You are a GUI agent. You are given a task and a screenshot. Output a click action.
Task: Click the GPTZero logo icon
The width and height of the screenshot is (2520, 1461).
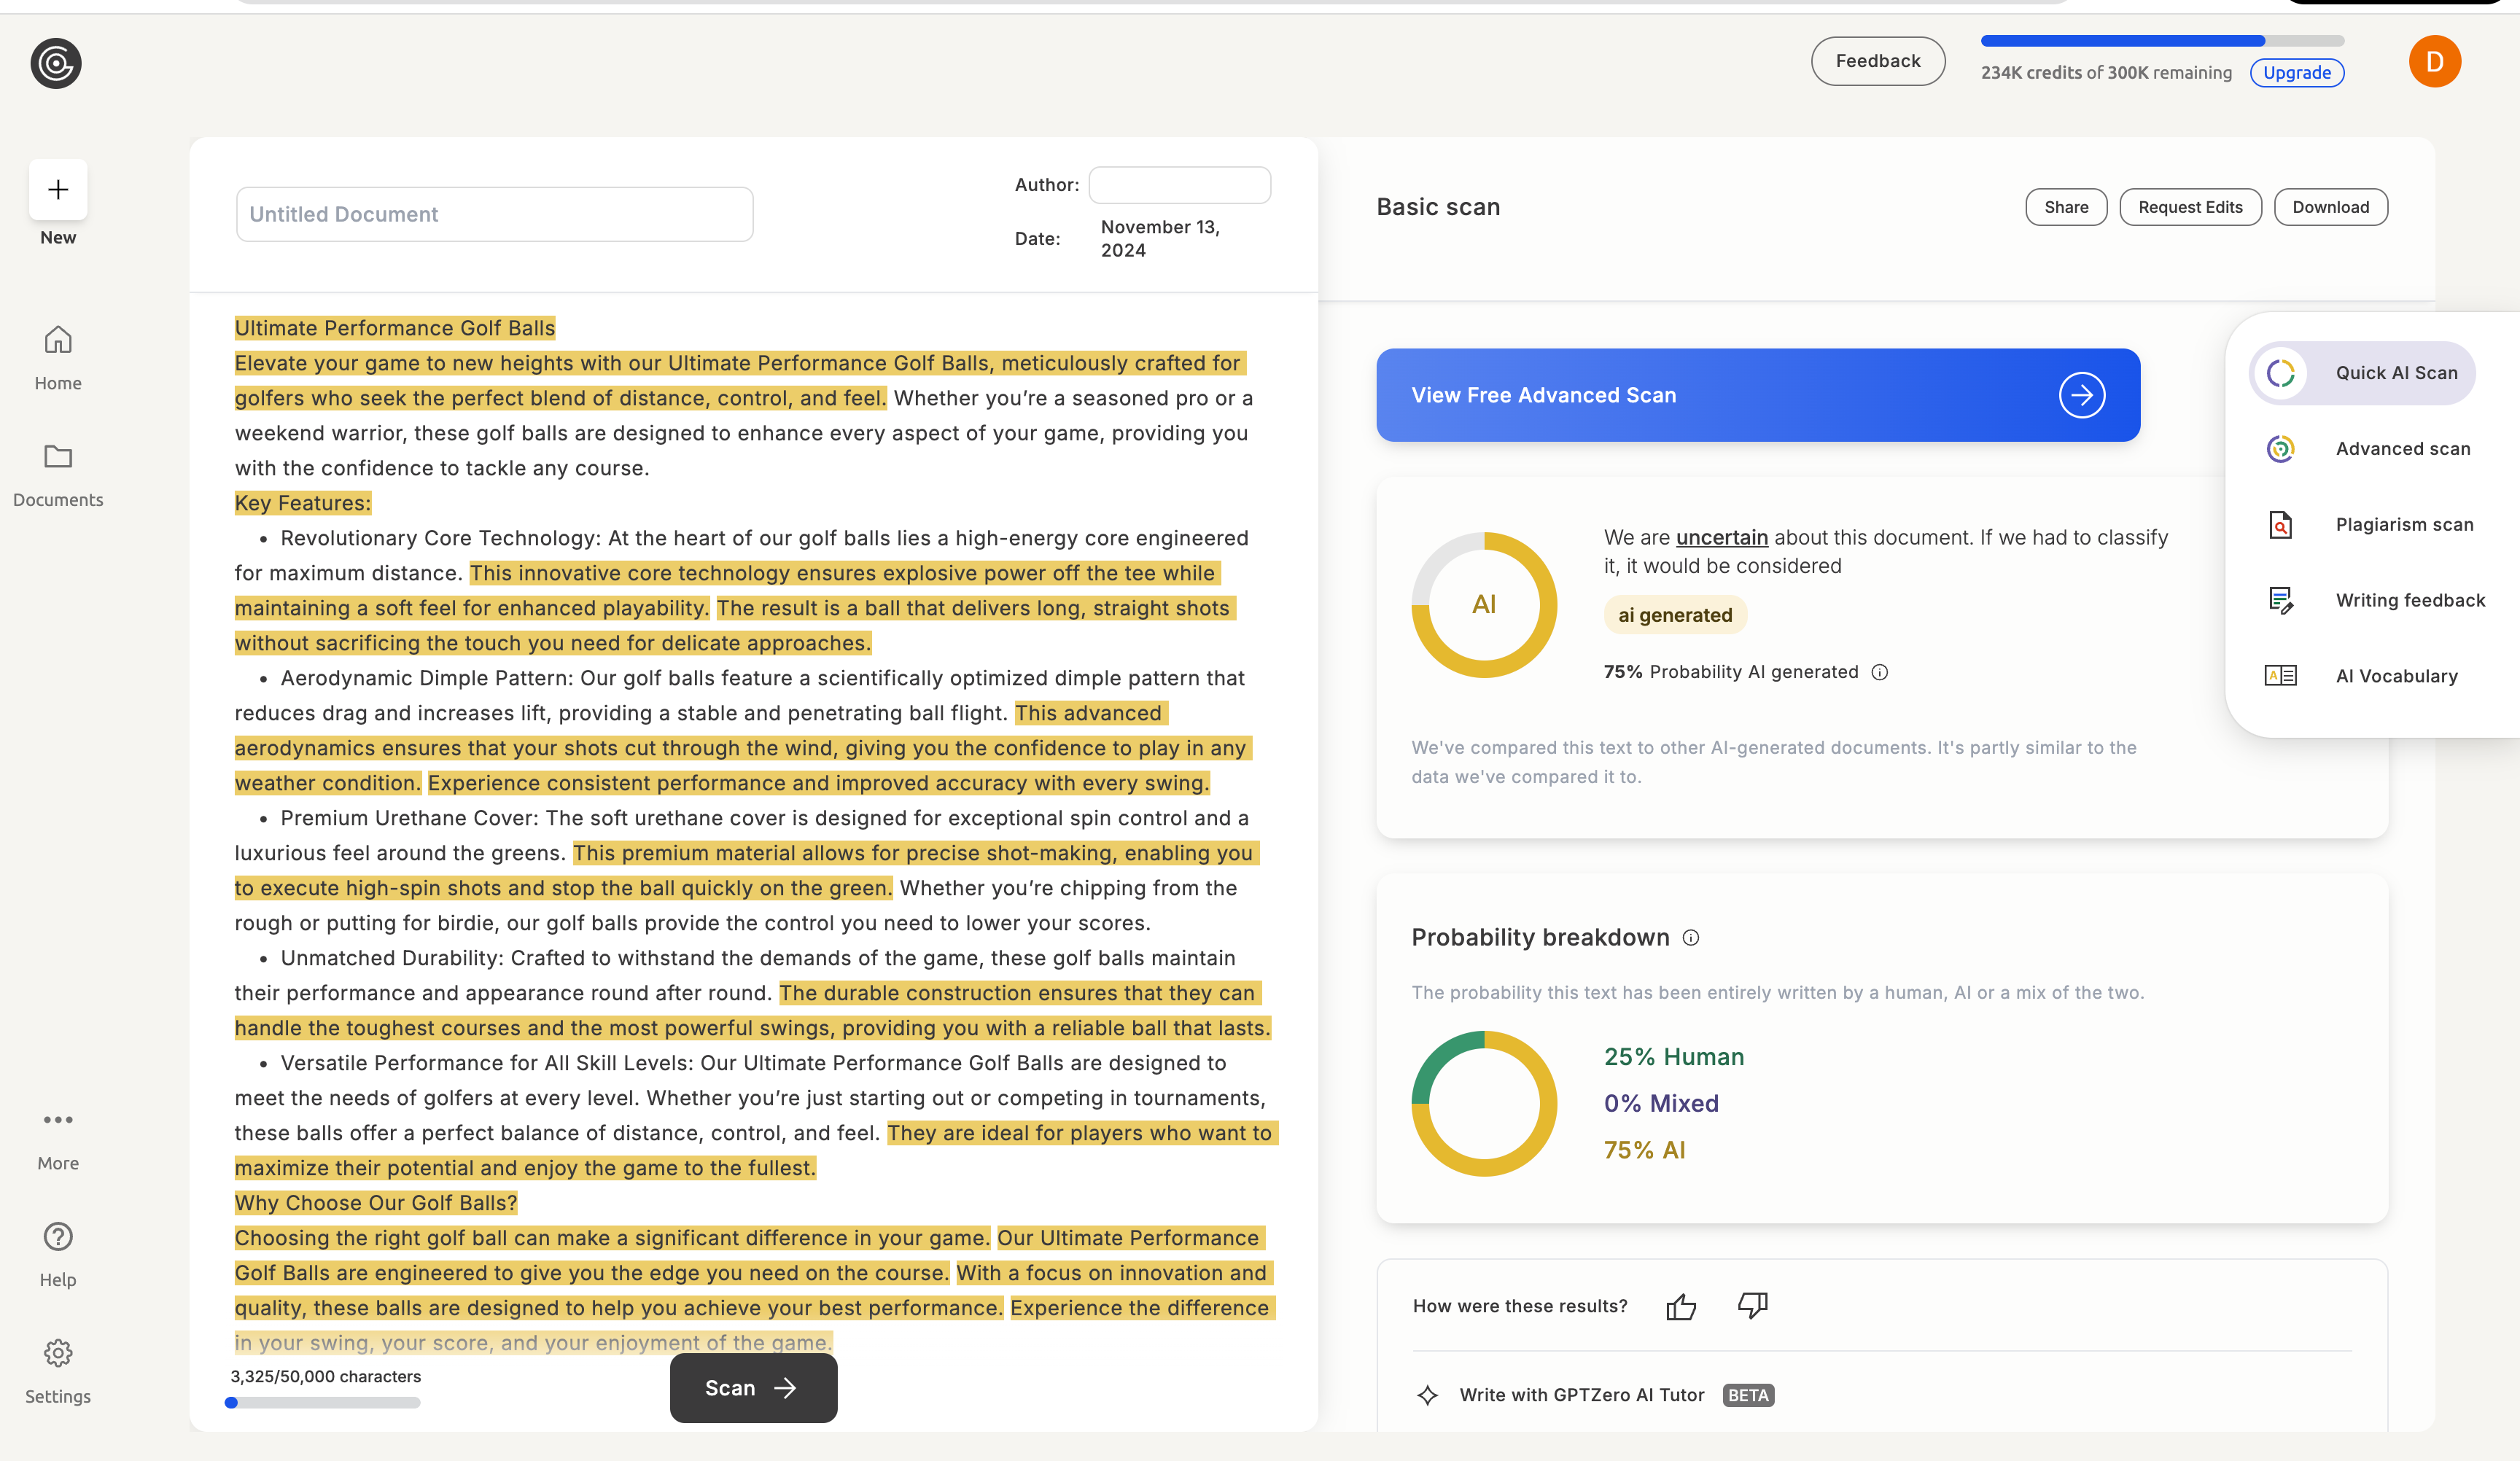[x=56, y=64]
